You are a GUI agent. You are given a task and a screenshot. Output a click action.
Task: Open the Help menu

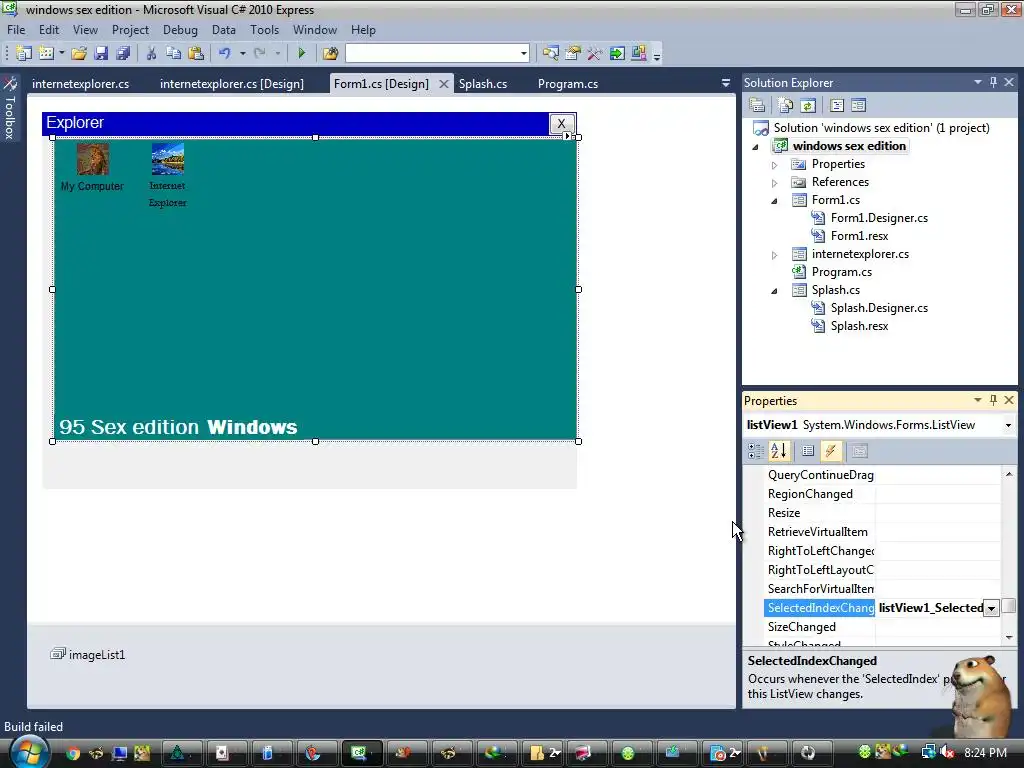[363, 30]
